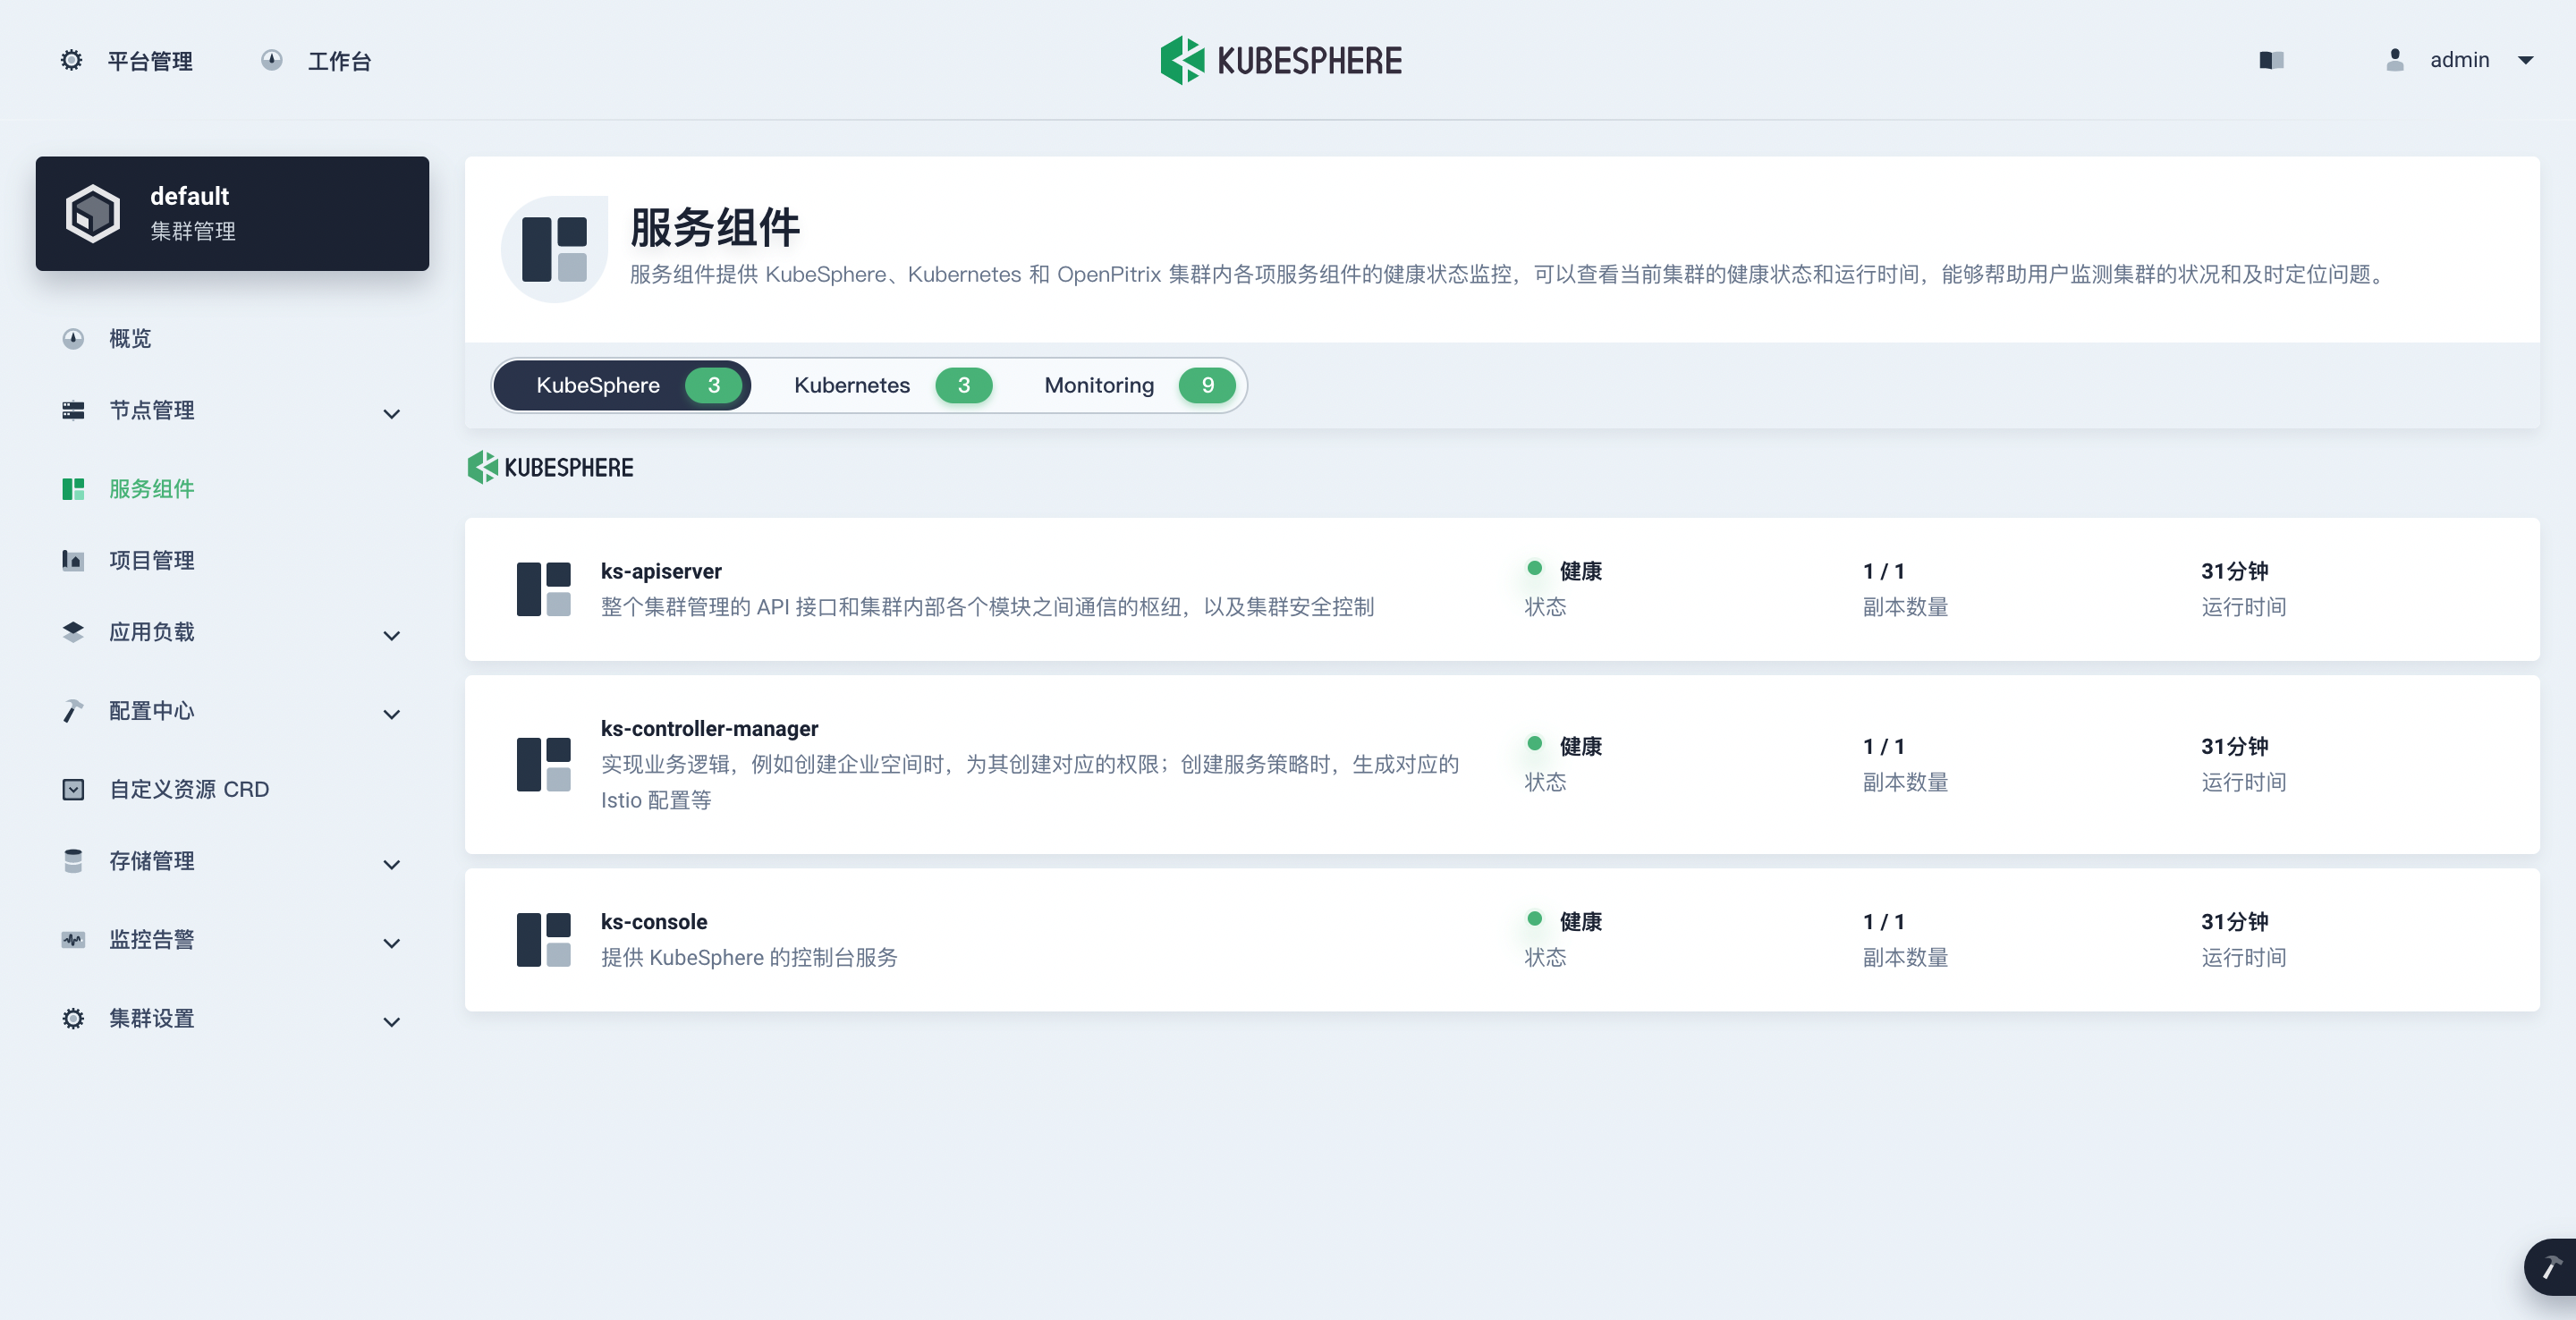Open the ks-apiserver component link
The height and width of the screenshot is (1320, 2576).
[661, 571]
